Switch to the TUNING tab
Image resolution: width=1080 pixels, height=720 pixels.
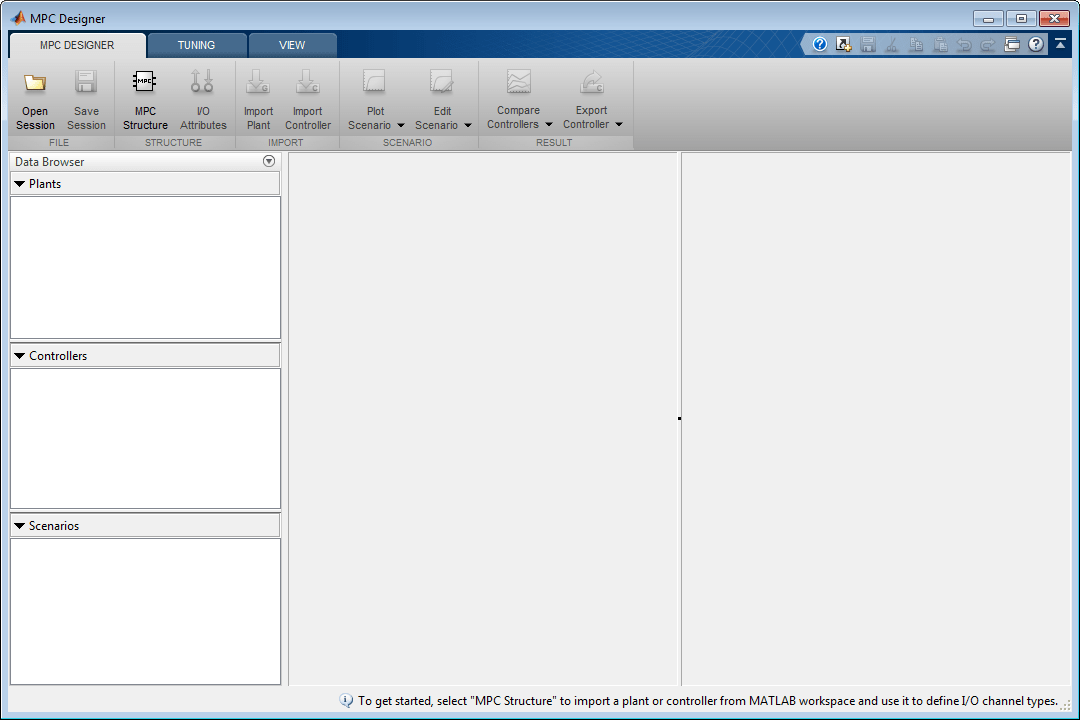coord(196,45)
